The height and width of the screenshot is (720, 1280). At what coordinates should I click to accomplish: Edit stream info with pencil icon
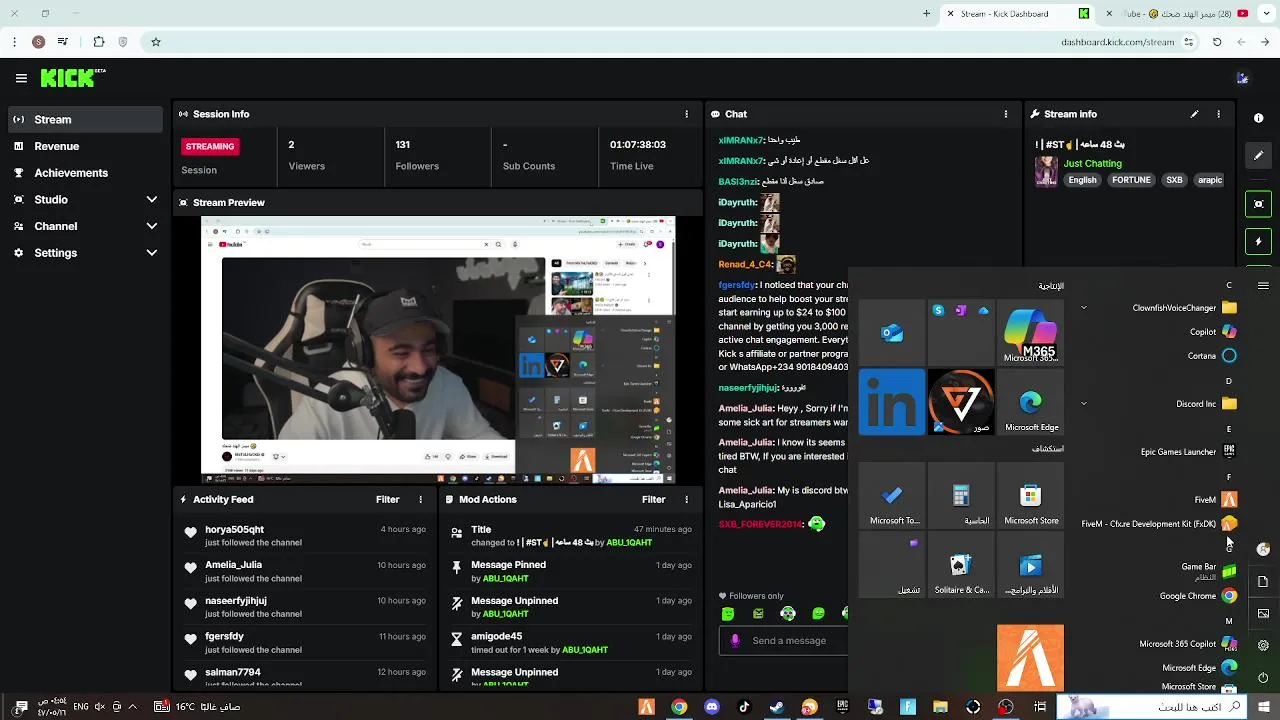click(1194, 114)
